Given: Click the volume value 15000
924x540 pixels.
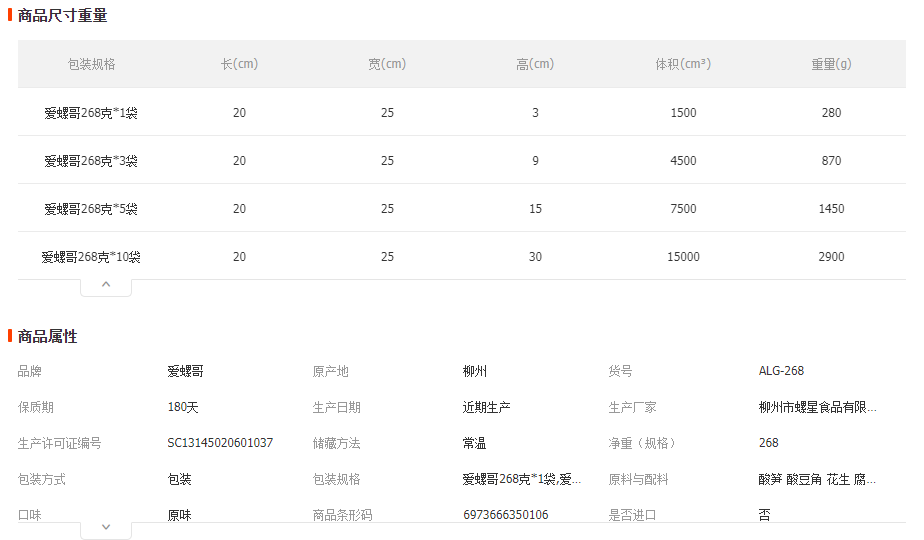Looking at the screenshot, I should (684, 257).
